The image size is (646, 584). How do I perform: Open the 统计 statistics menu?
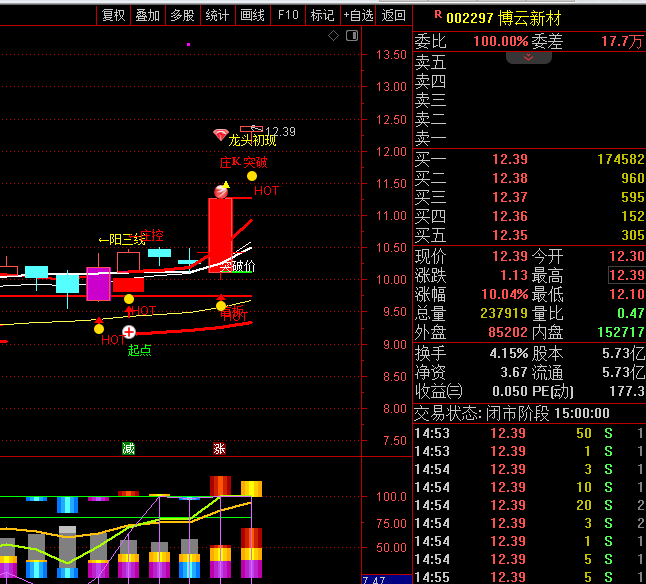coord(217,15)
